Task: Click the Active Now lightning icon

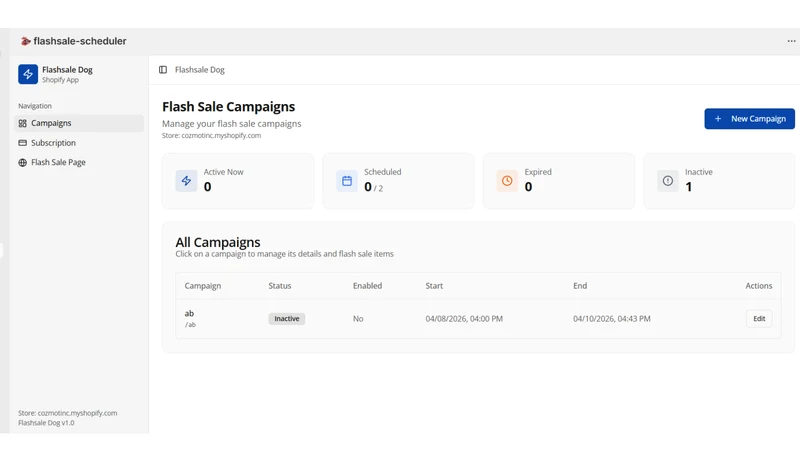Action: point(186,181)
